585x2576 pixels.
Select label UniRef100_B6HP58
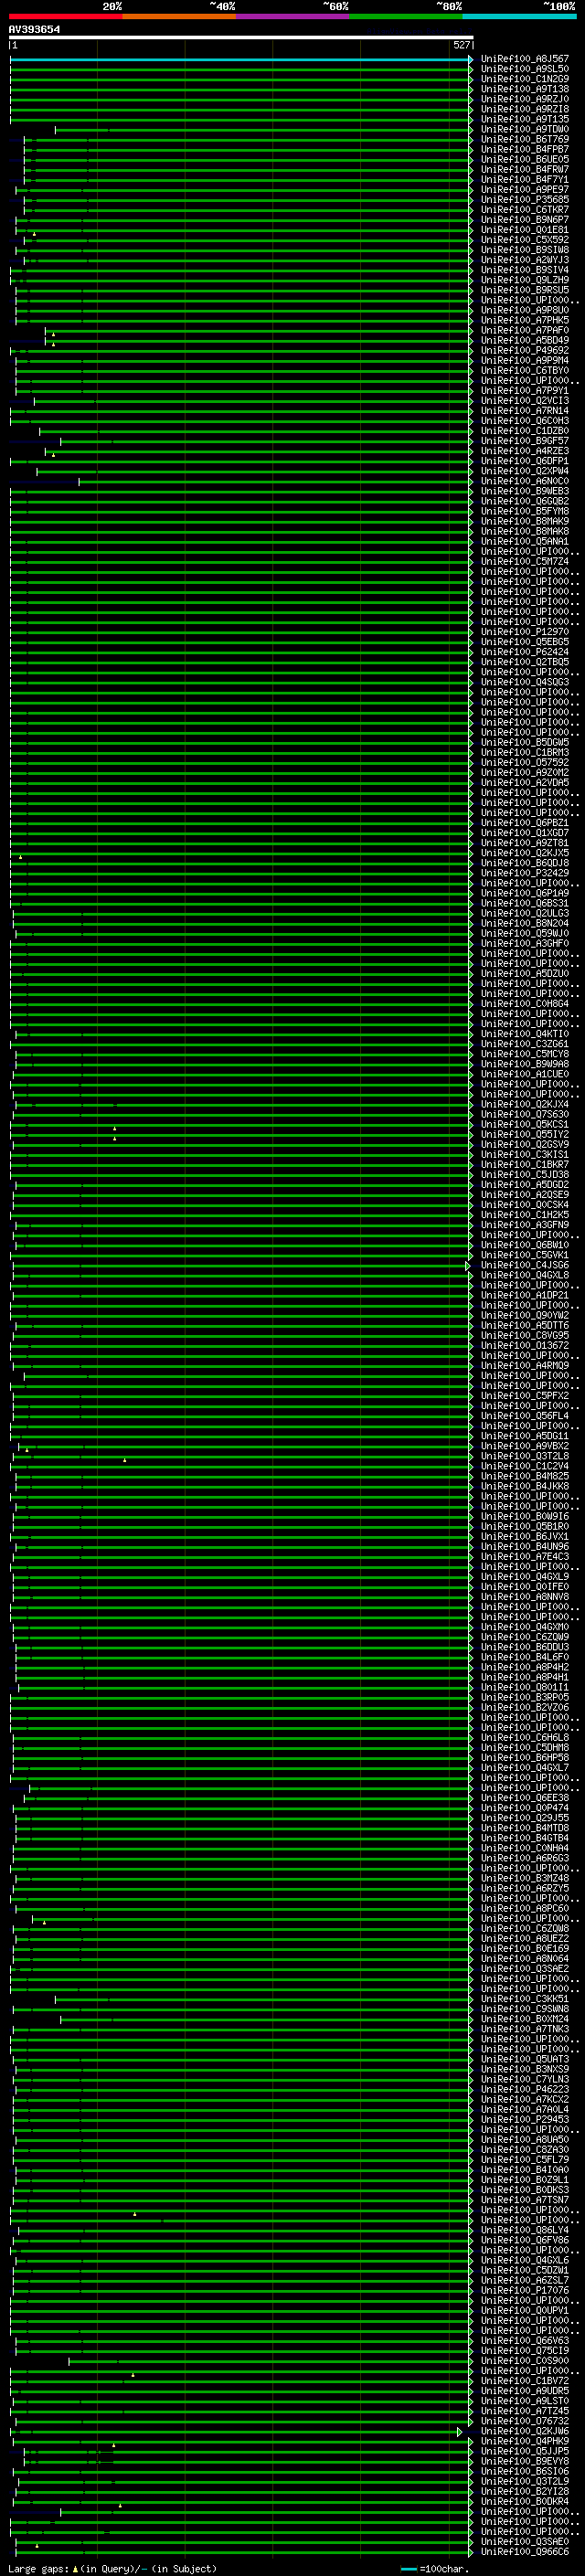point(525,1757)
